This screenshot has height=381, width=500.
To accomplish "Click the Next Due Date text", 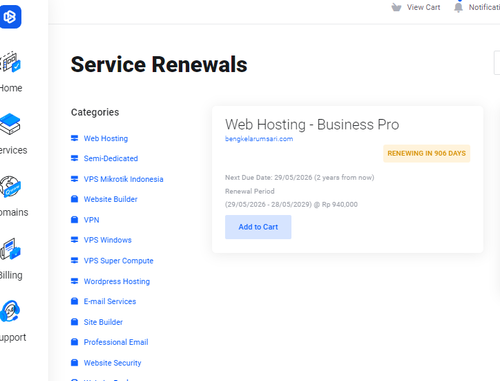I will tap(299, 177).
